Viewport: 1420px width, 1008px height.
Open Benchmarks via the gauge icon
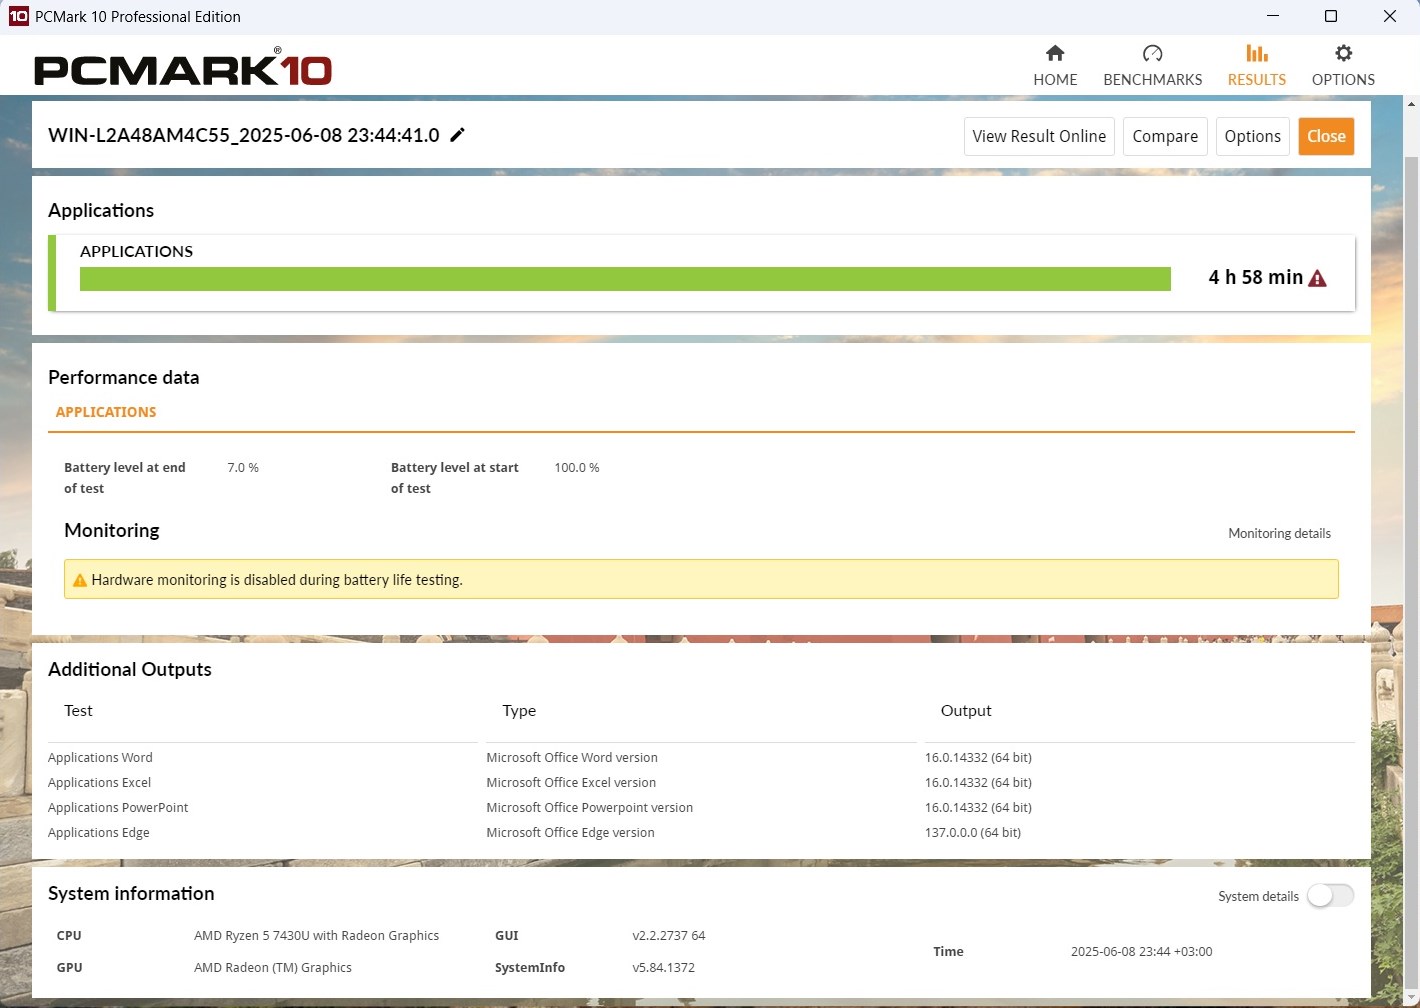point(1152,54)
